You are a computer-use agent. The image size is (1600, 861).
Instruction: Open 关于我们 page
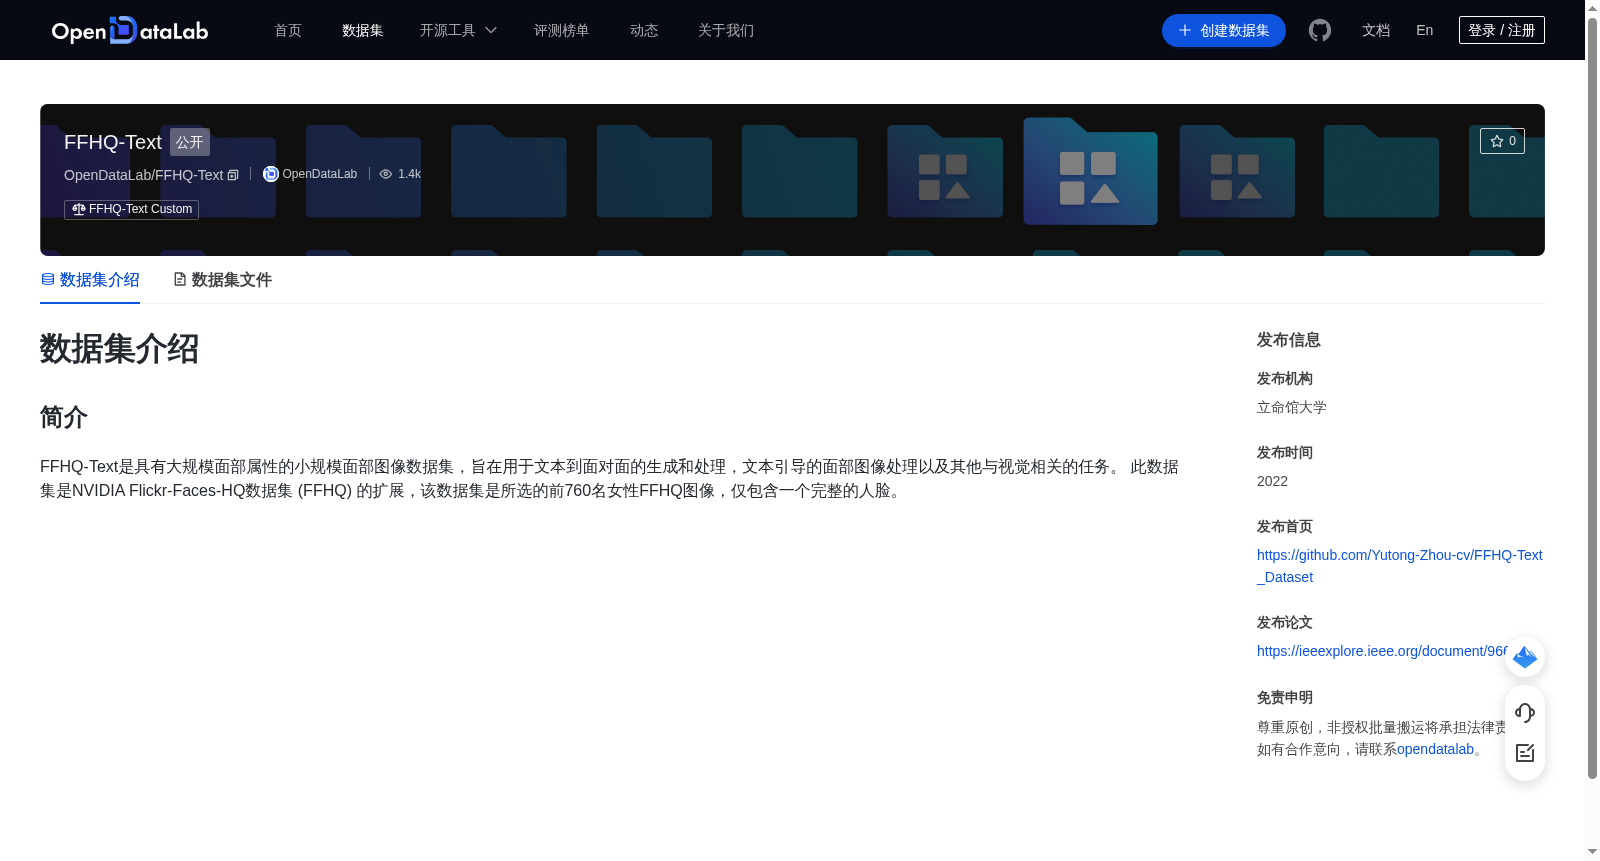click(726, 30)
